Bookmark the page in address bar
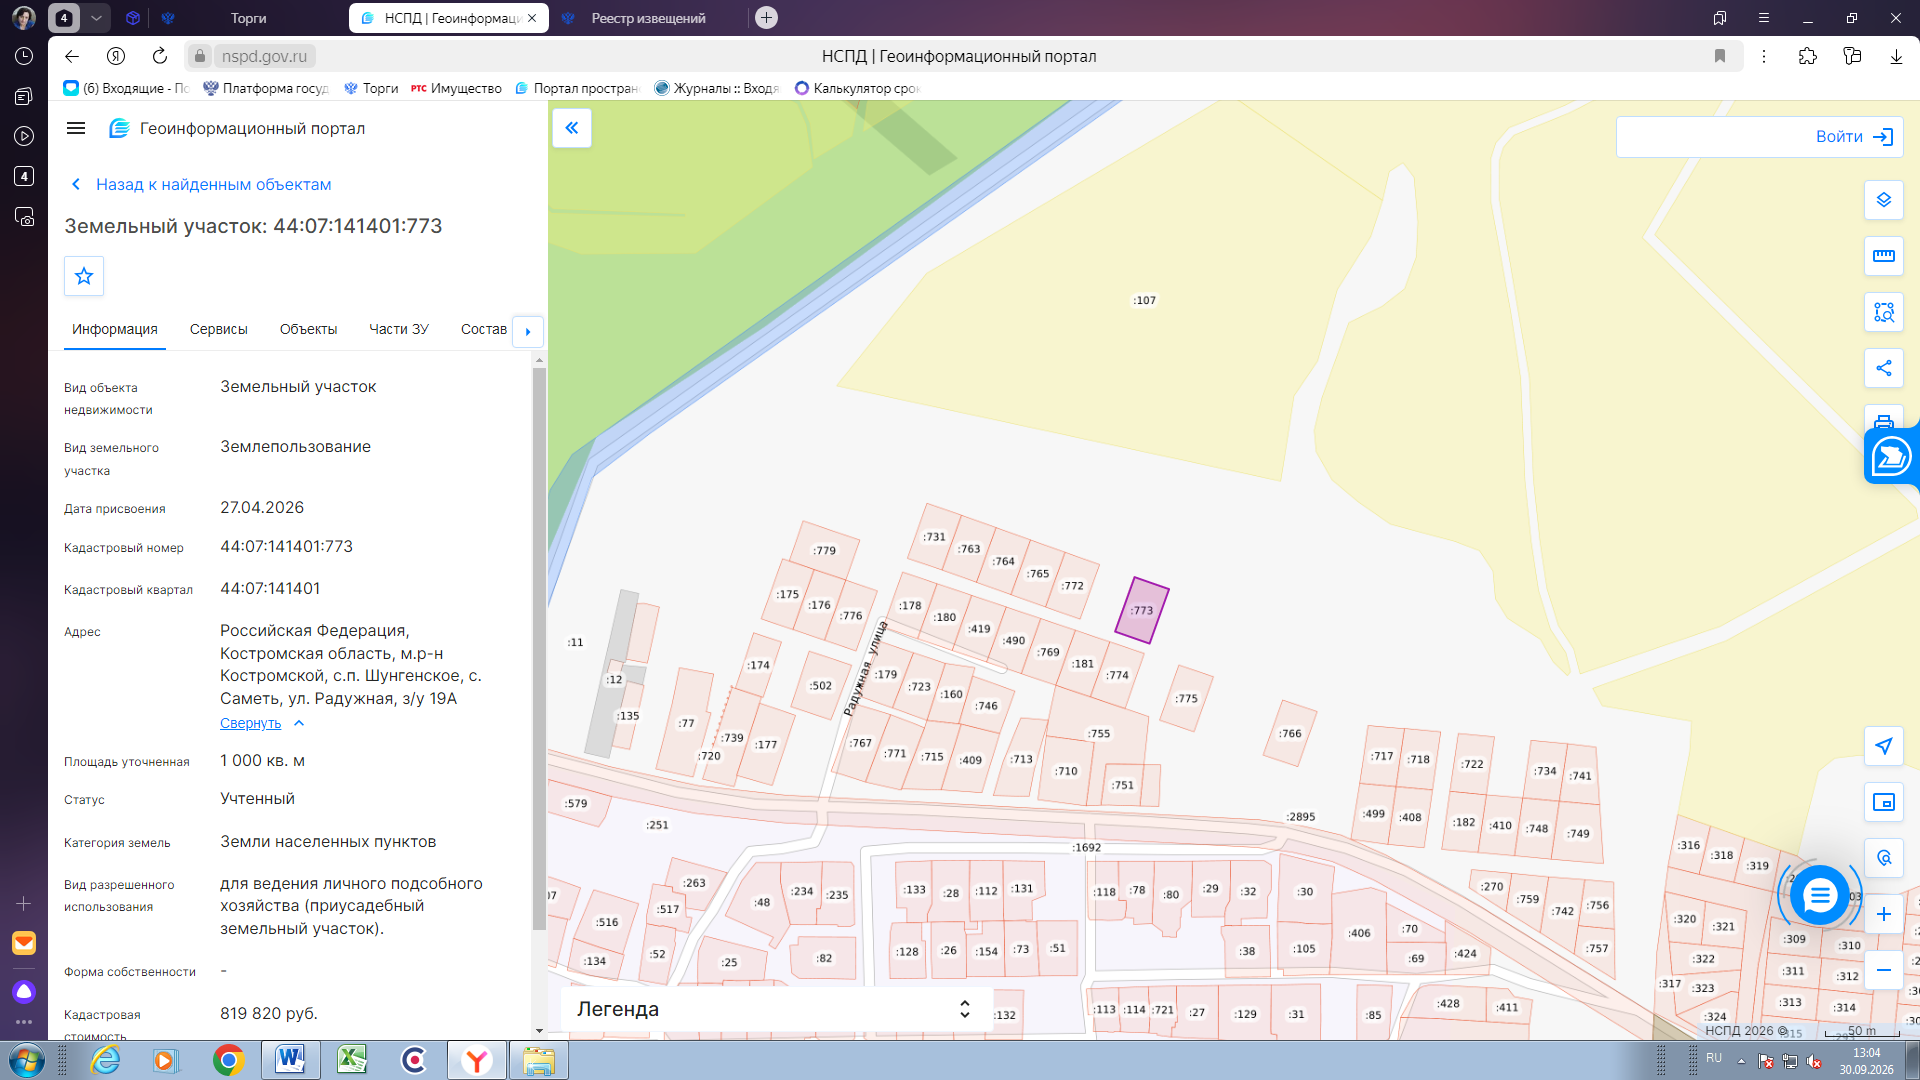The width and height of the screenshot is (1920, 1080). pyautogui.click(x=1720, y=56)
